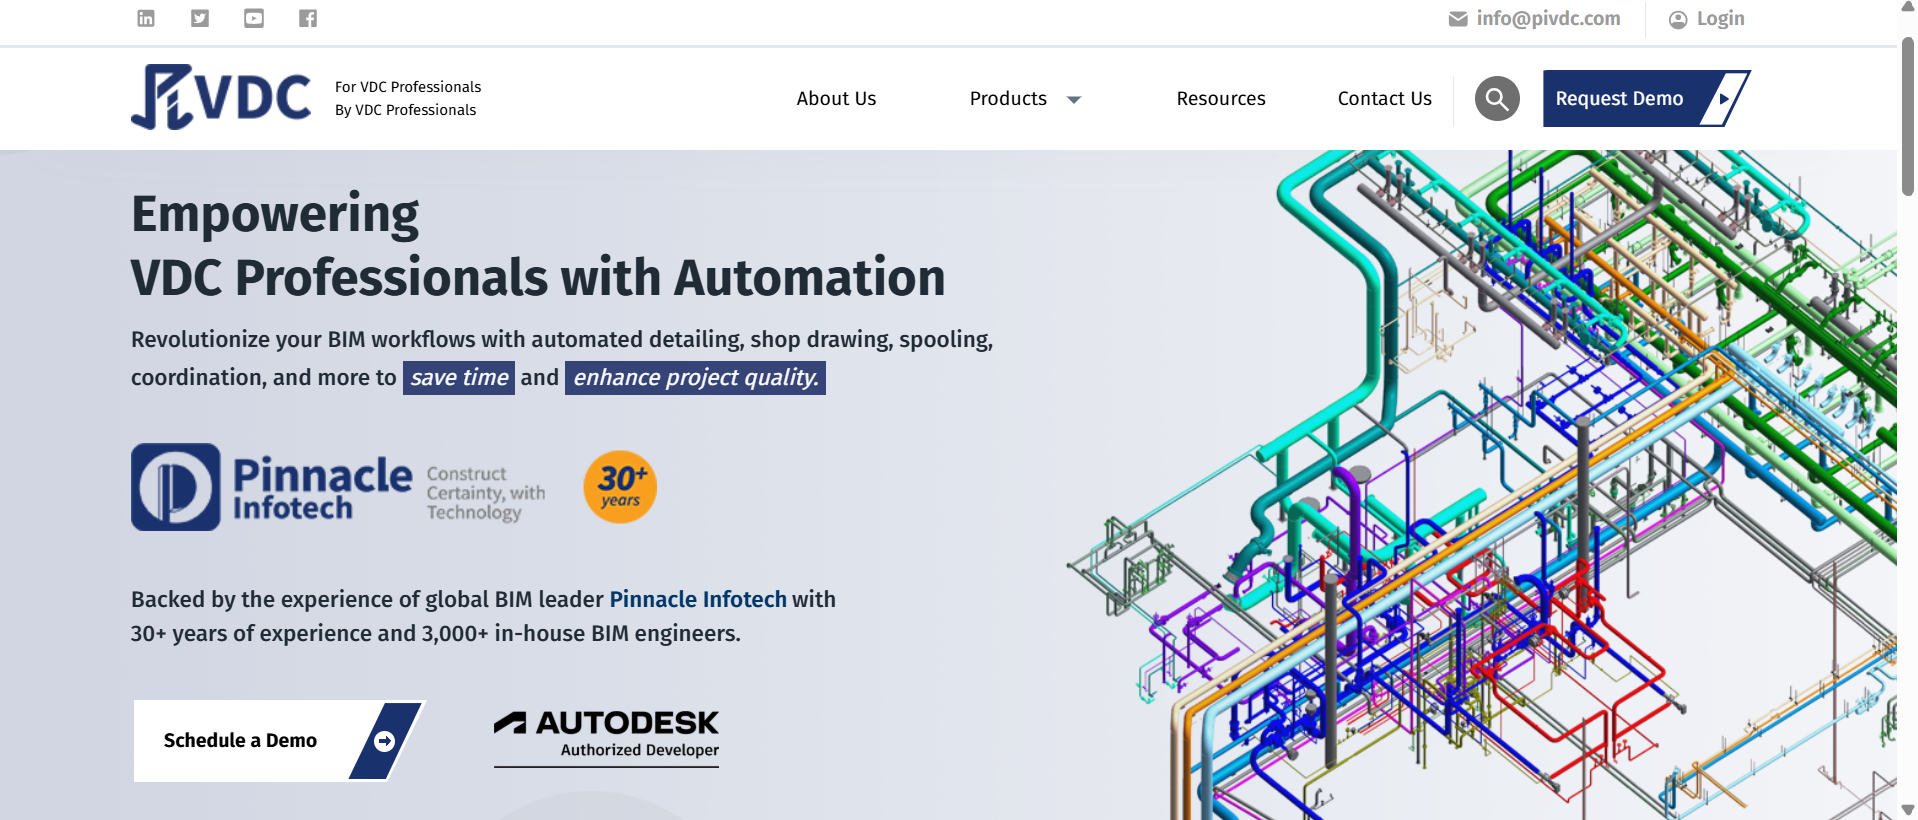Click the "Empowering" headline word
Screen dimensions: 1918x820
click(275, 214)
